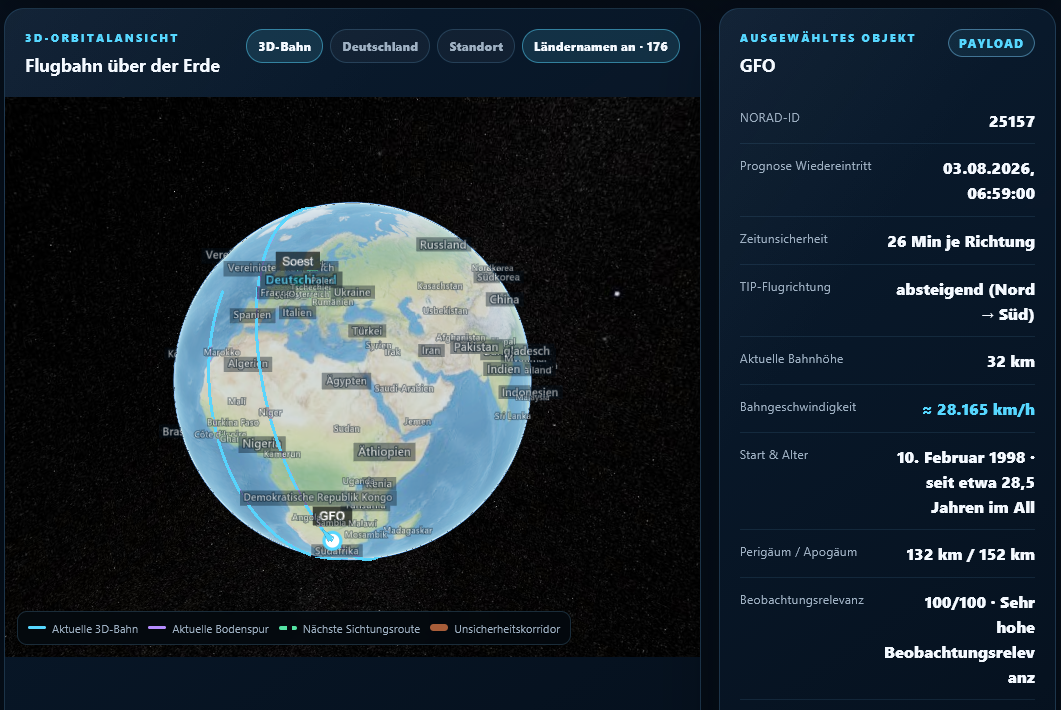Click the NORAD-ID value 25157
The image size is (1061, 710).
click(x=1012, y=121)
